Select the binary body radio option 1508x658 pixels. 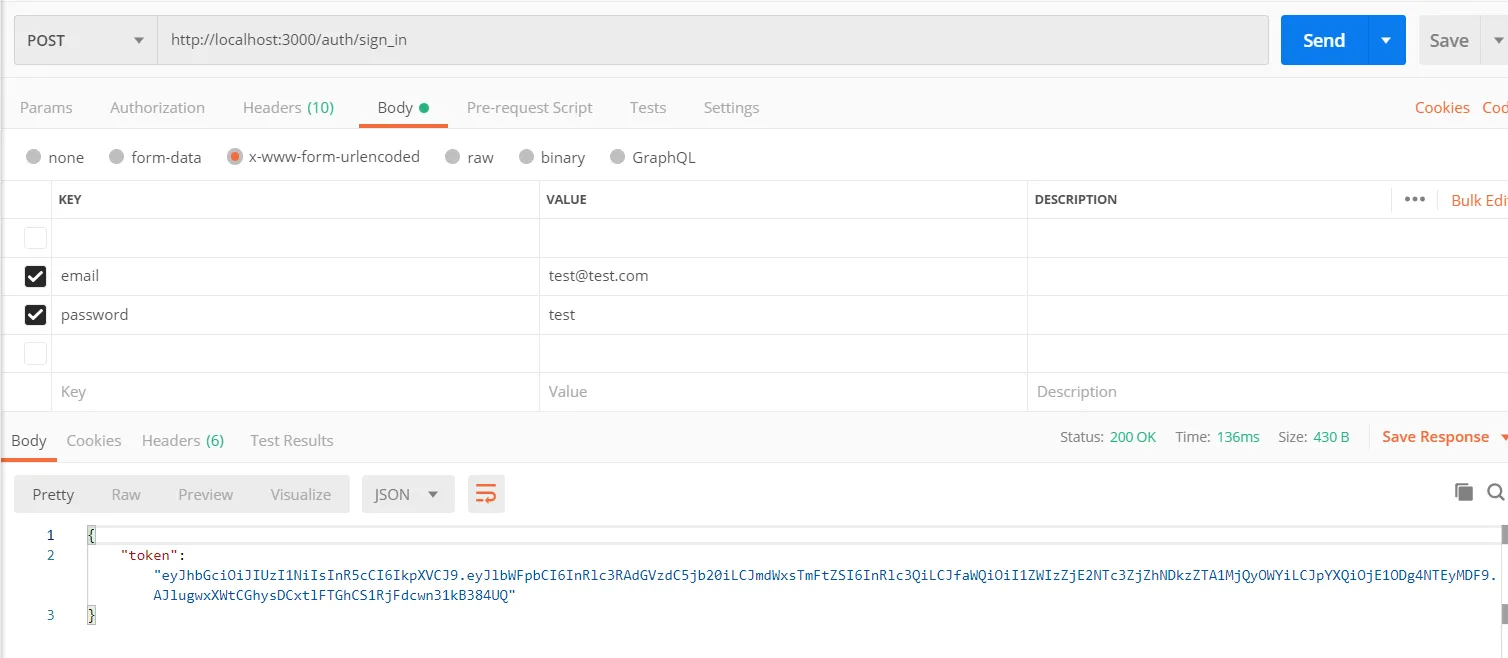tap(527, 157)
